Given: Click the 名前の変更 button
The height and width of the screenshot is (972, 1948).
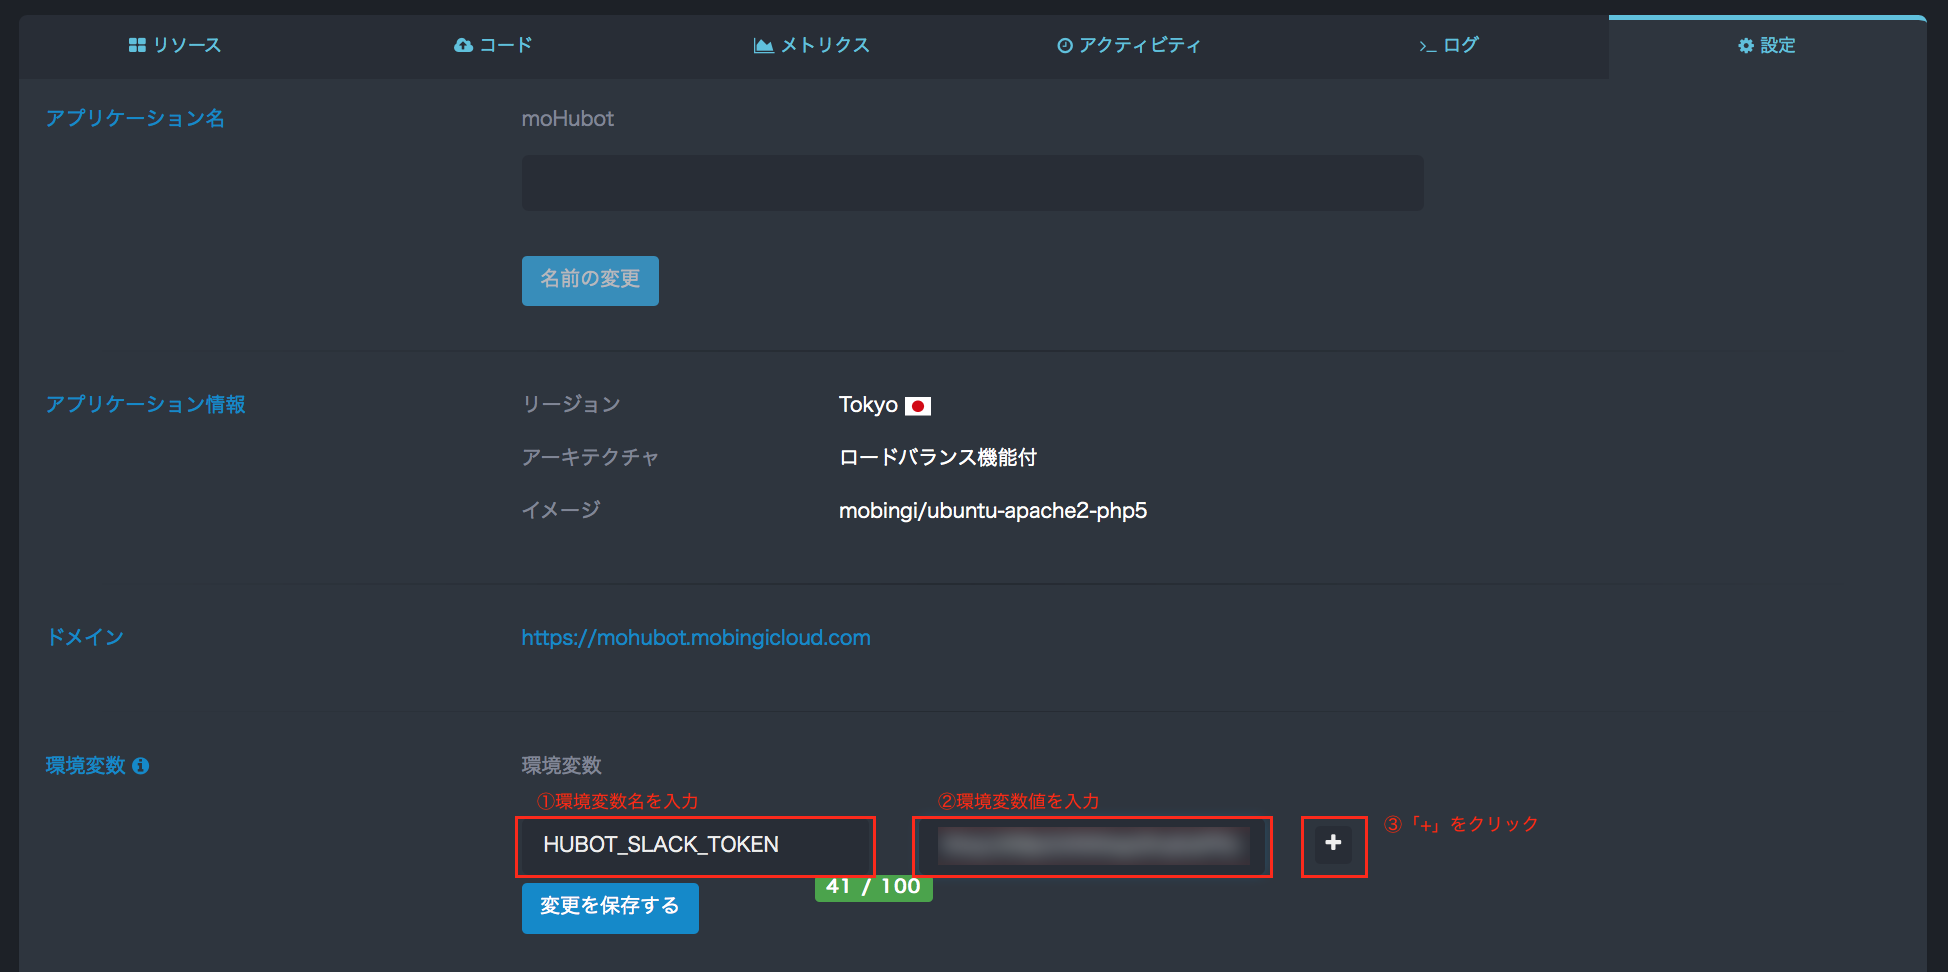Looking at the screenshot, I should (589, 281).
